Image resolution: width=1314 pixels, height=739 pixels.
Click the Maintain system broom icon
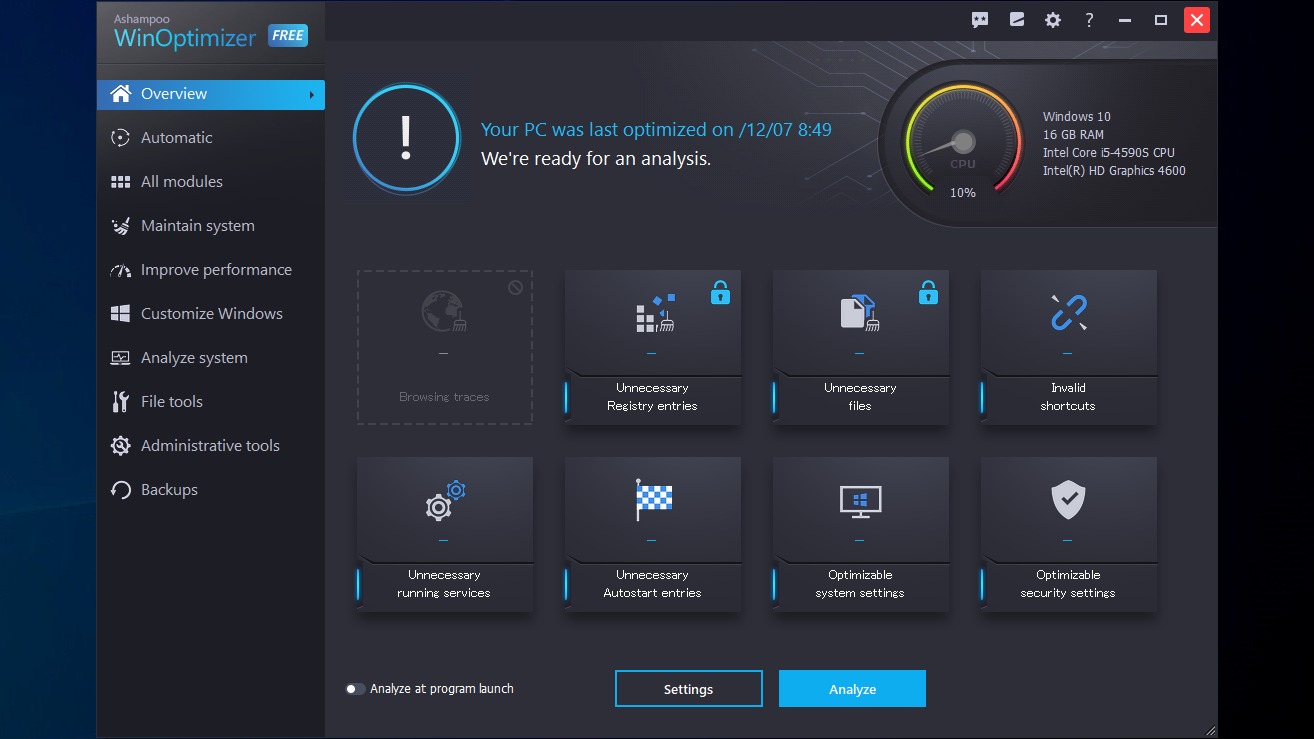(x=121, y=226)
